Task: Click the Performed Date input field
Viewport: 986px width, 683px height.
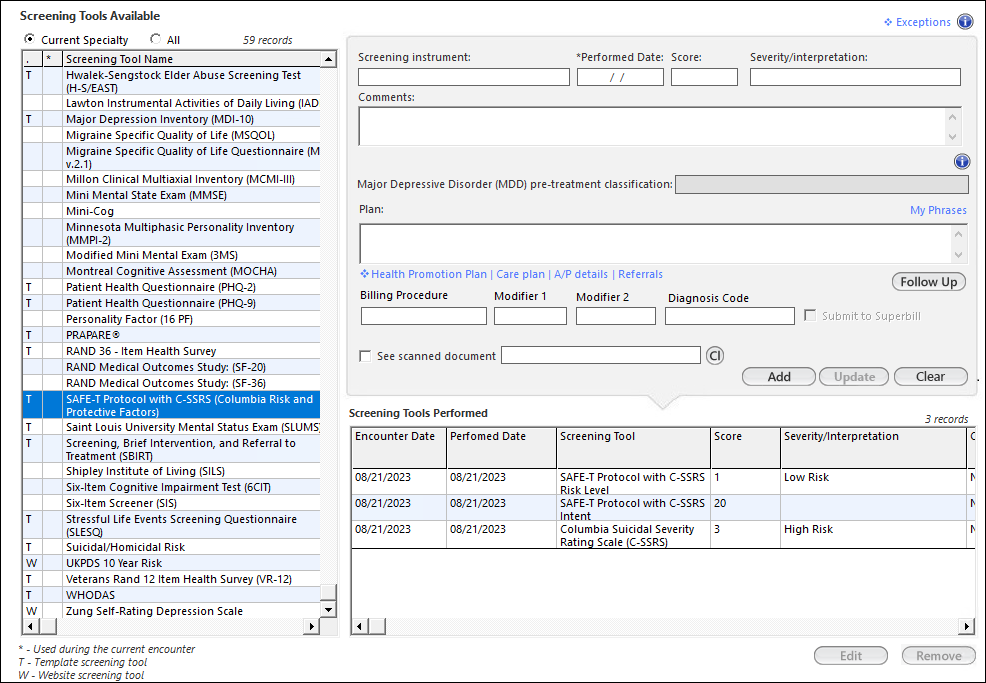Action: tap(620, 77)
